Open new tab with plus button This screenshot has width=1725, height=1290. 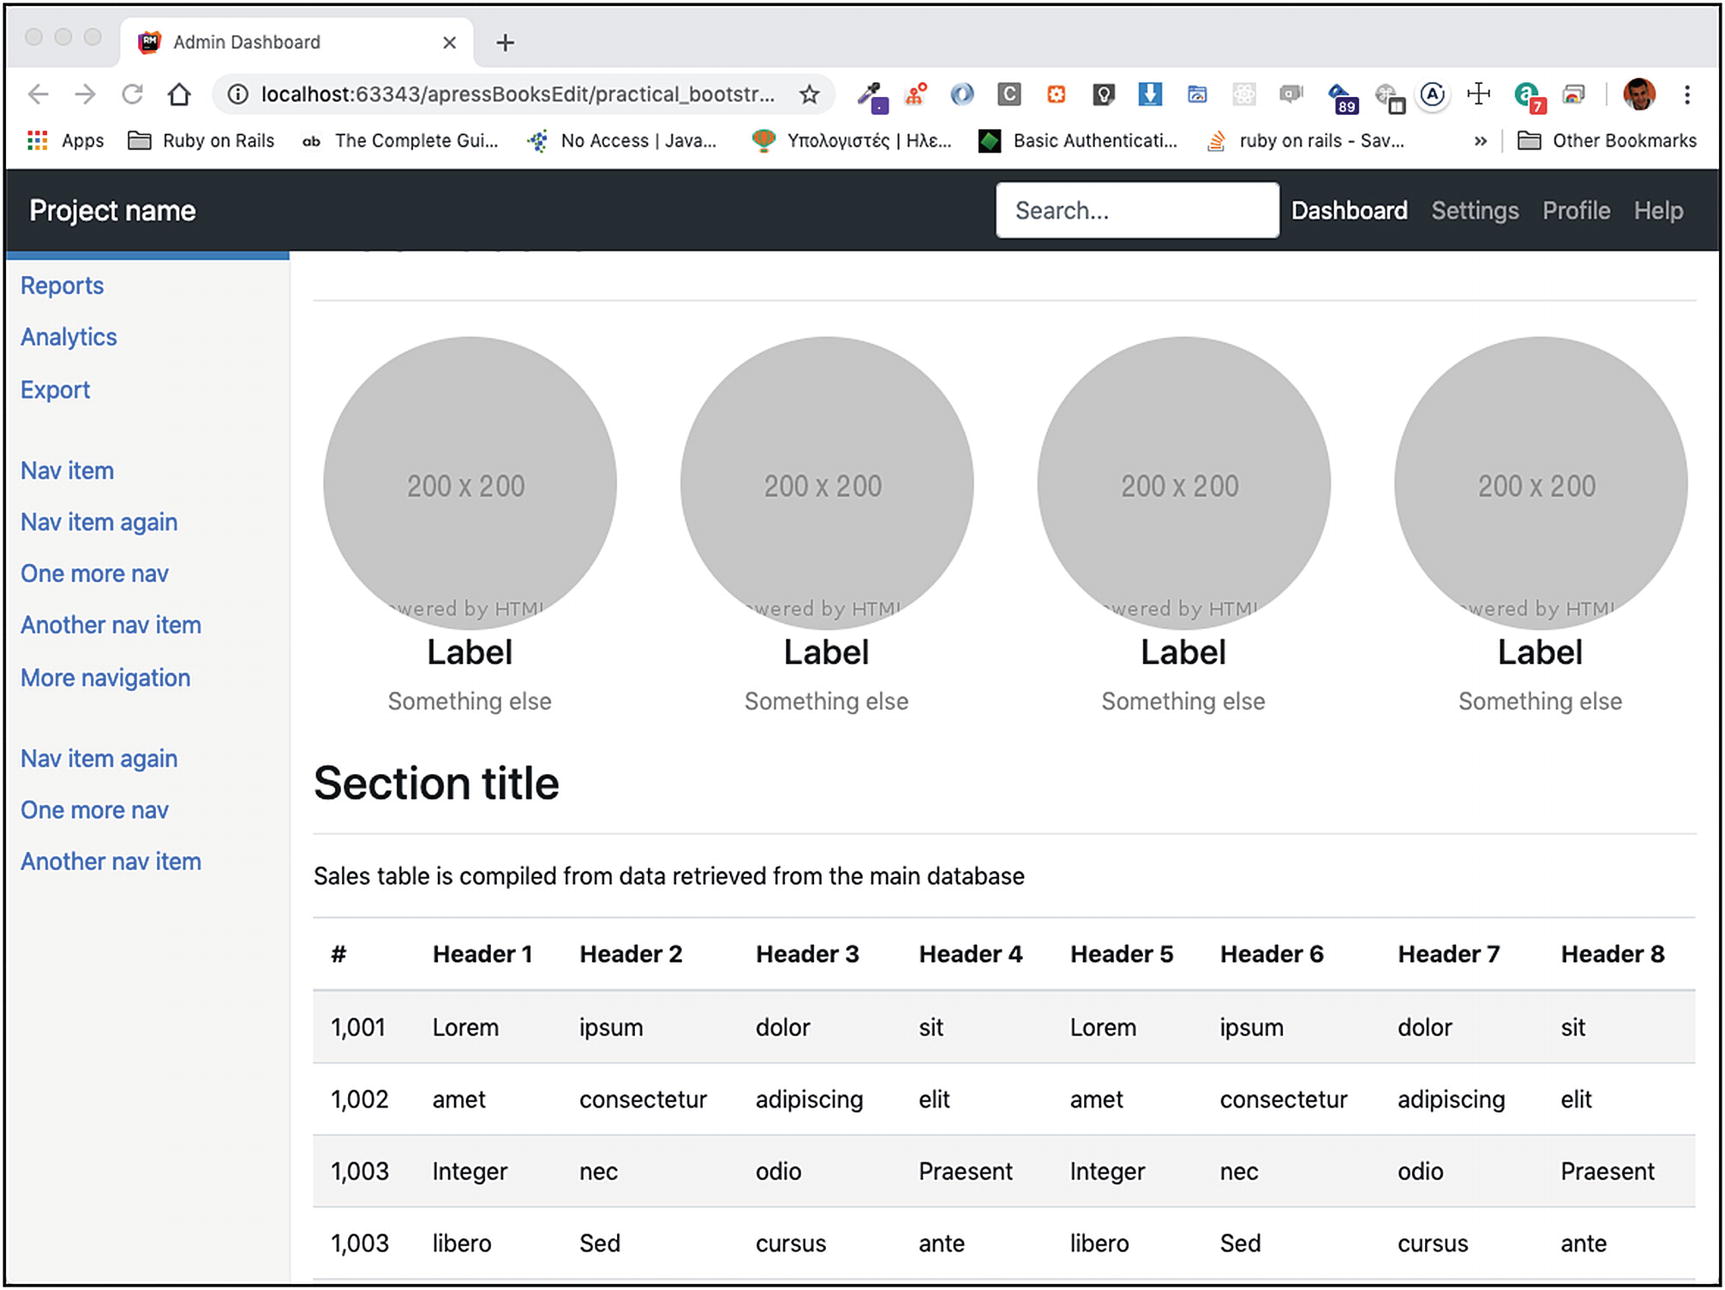[x=505, y=42]
